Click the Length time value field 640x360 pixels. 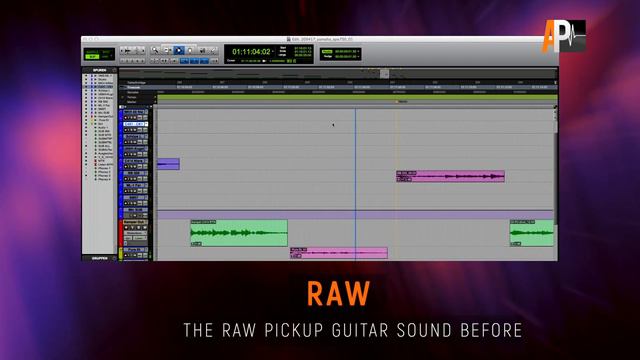click(x=302, y=55)
